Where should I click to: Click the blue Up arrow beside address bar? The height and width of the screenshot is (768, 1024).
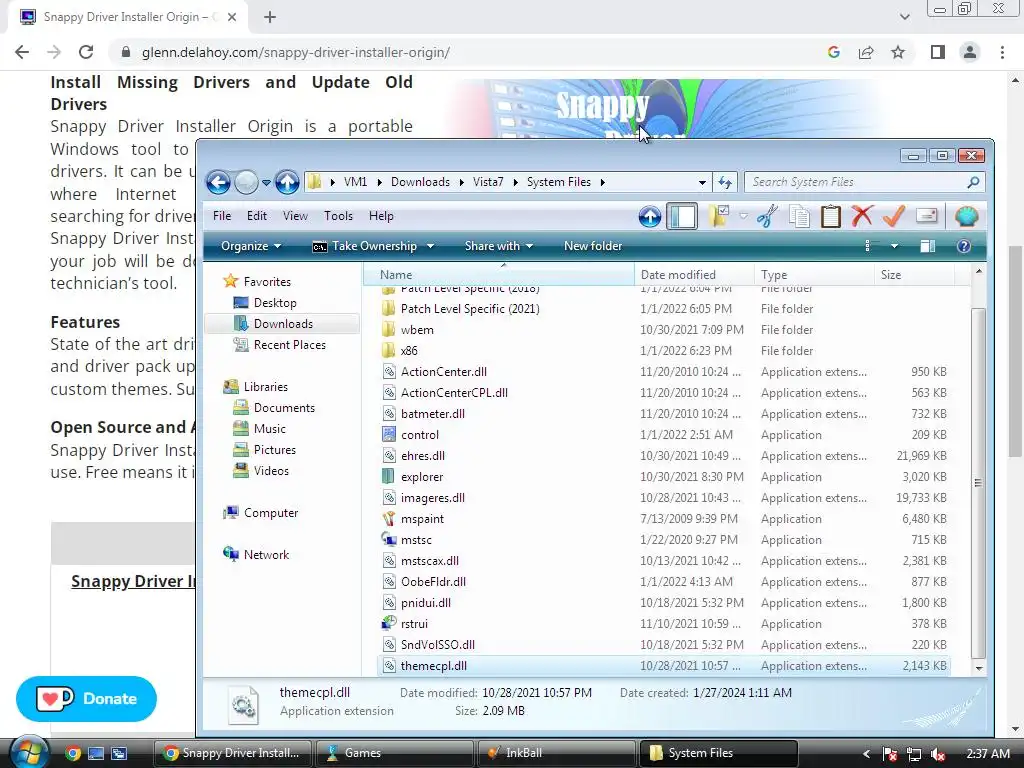(287, 182)
